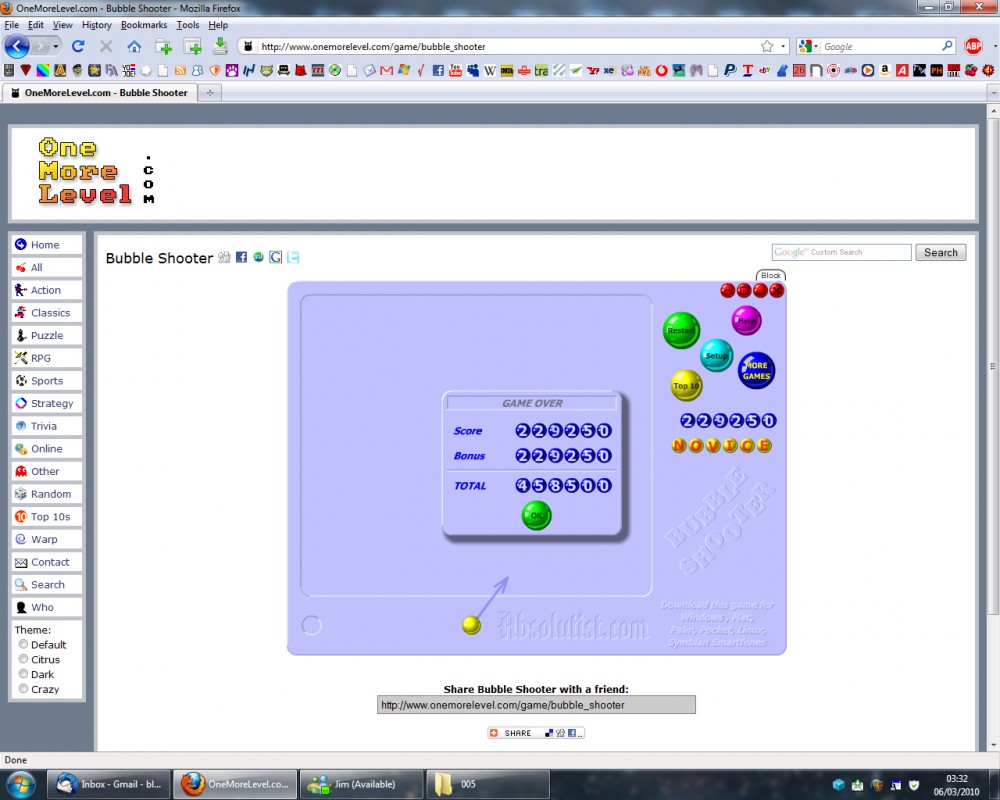Open the Tools menu
Viewport: 1000px width, 800px height.
pos(188,25)
